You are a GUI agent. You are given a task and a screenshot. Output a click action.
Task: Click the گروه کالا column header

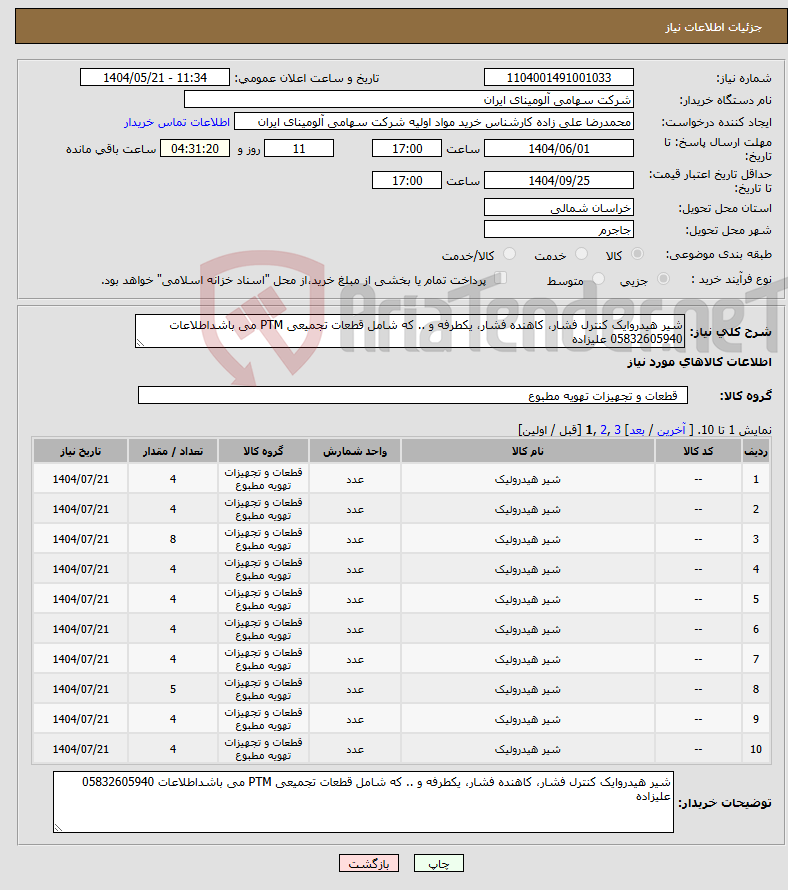pyautogui.click(x=263, y=451)
